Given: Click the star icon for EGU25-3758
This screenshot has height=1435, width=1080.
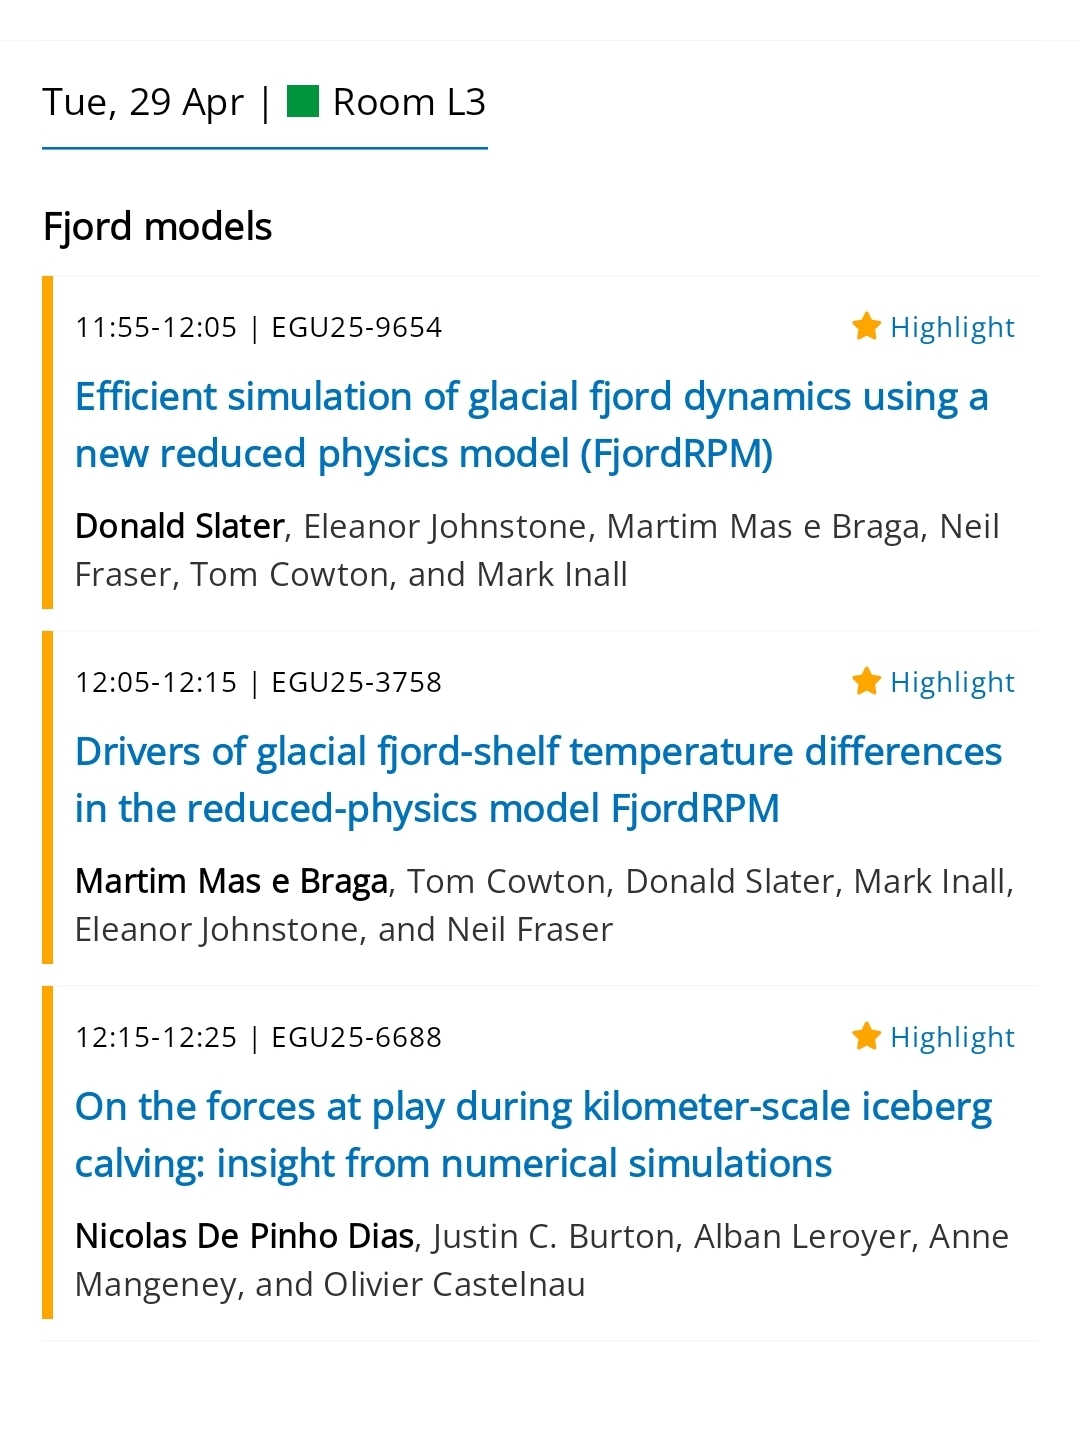Looking at the screenshot, I should [866, 681].
